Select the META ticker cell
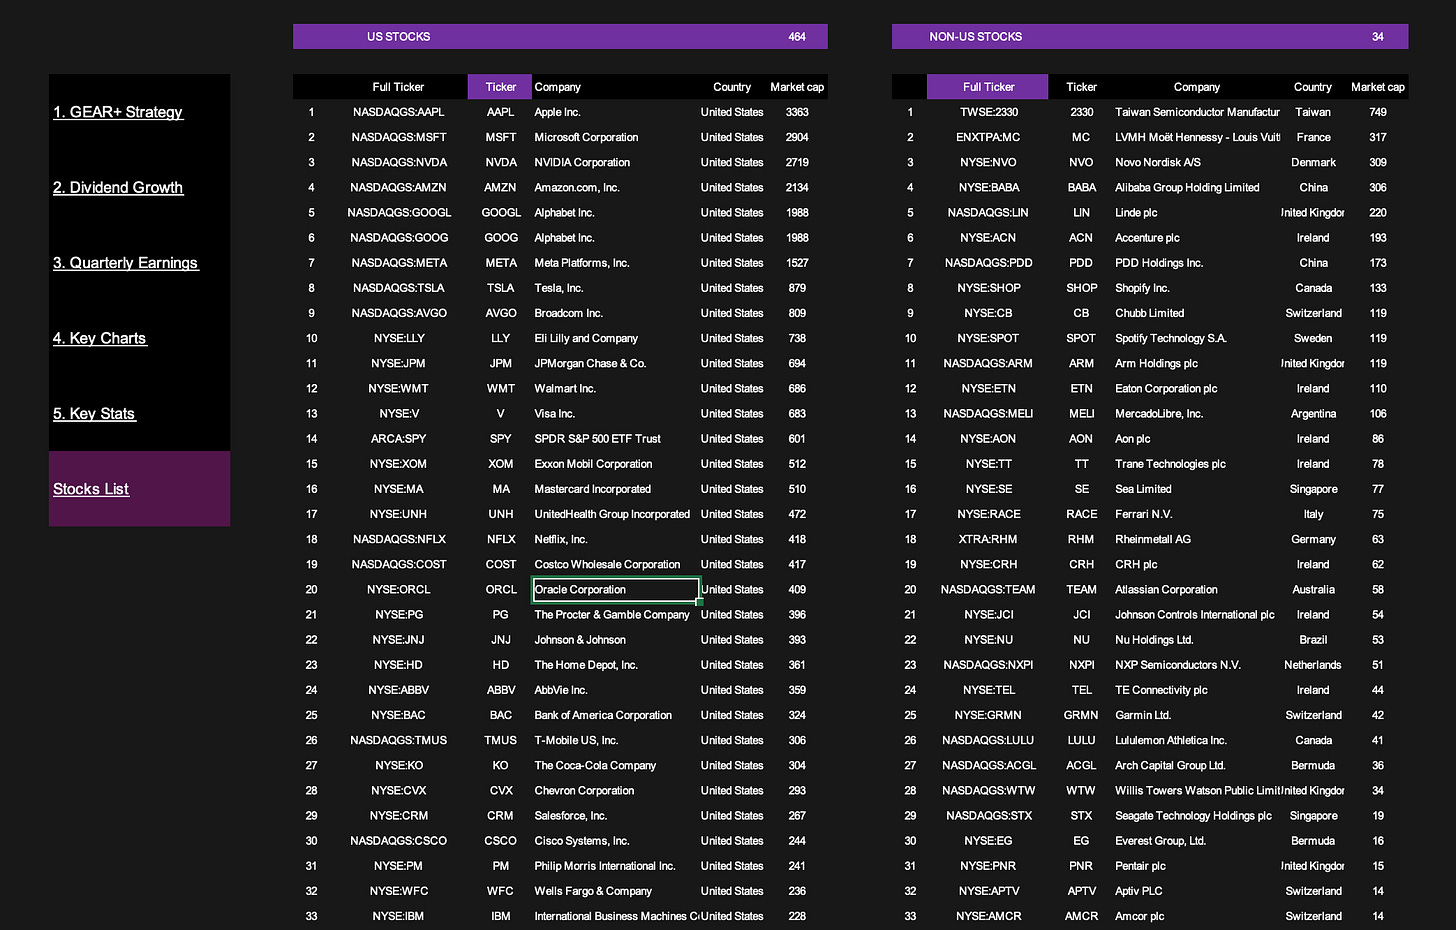This screenshot has width=1456, height=930. pyautogui.click(x=501, y=263)
